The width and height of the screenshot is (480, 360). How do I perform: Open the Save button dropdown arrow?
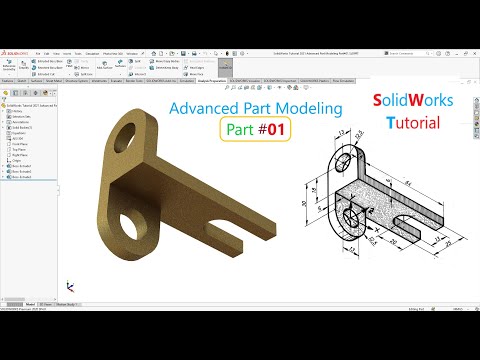[x=188, y=53]
